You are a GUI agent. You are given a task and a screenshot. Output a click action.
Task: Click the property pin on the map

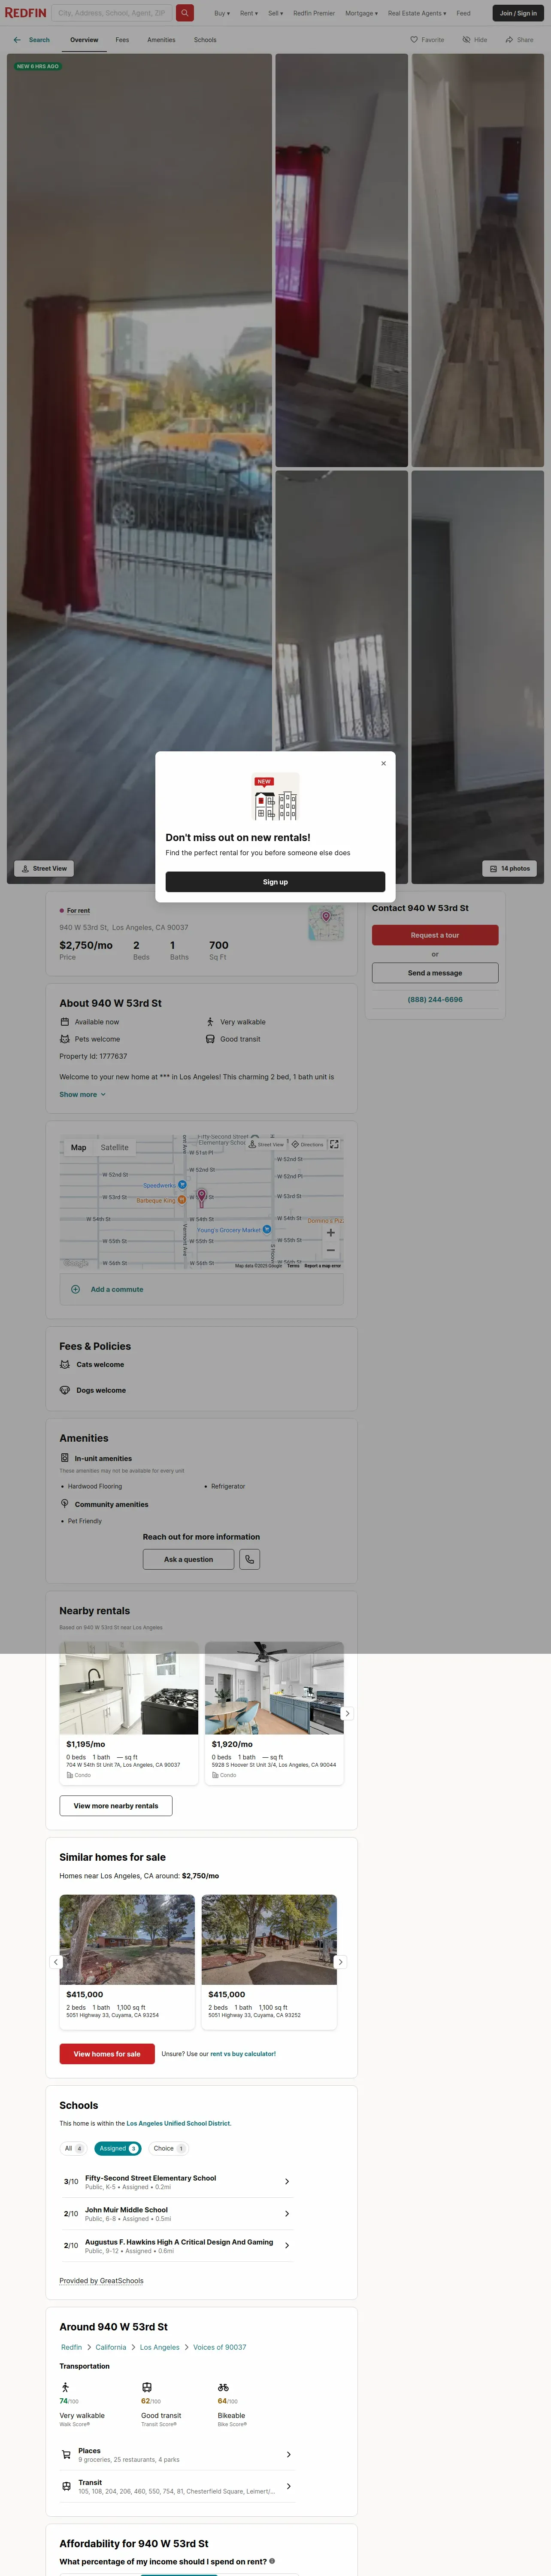pyautogui.click(x=202, y=1197)
